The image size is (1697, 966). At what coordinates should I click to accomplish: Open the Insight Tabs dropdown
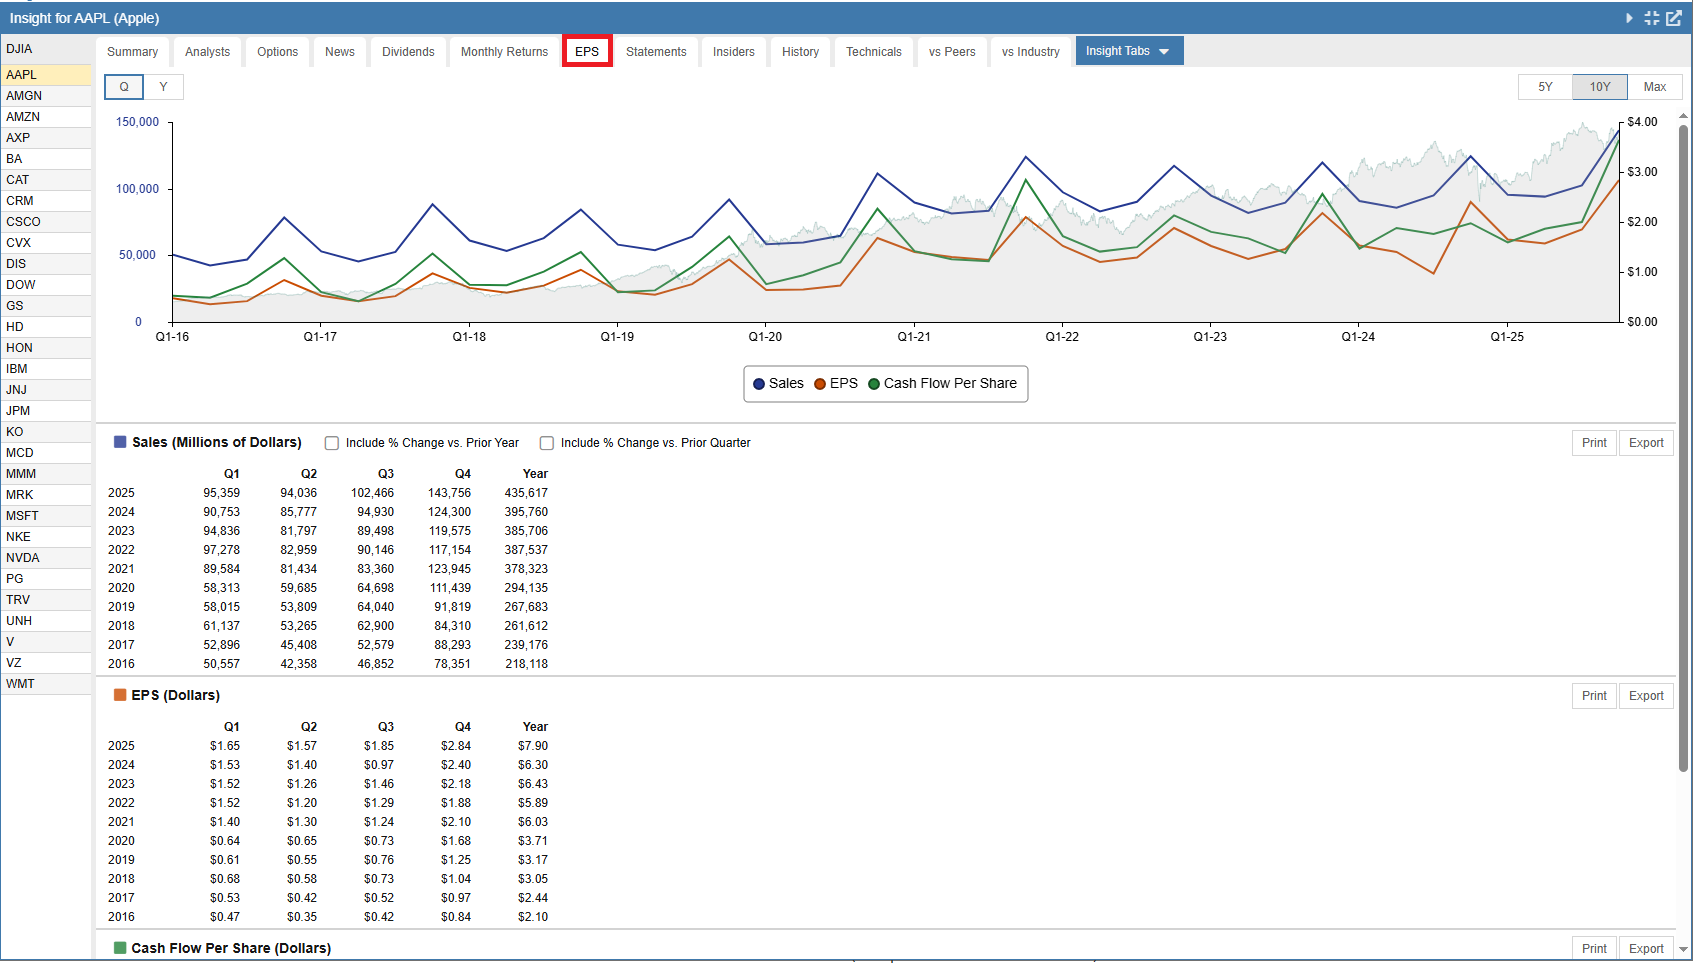[1129, 51]
